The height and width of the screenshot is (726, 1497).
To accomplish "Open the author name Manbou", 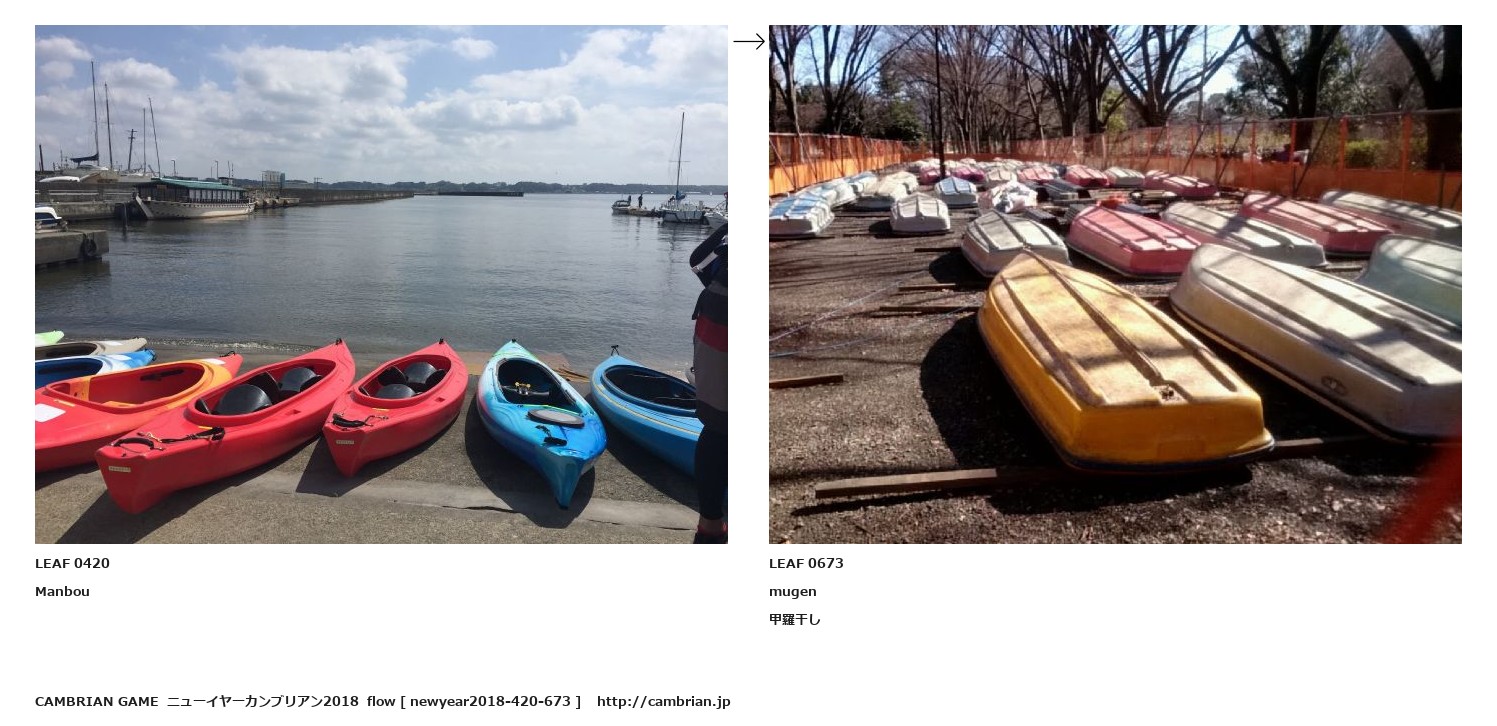I will click(x=62, y=591).
